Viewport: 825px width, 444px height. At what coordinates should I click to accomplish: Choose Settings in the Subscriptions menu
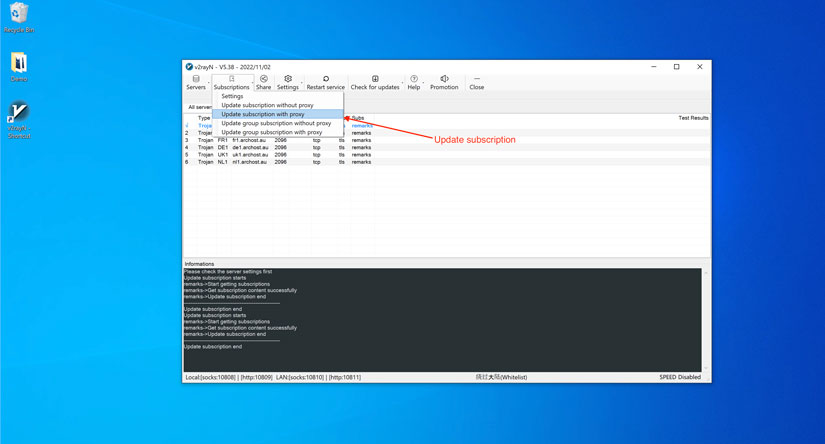click(x=232, y=96)
